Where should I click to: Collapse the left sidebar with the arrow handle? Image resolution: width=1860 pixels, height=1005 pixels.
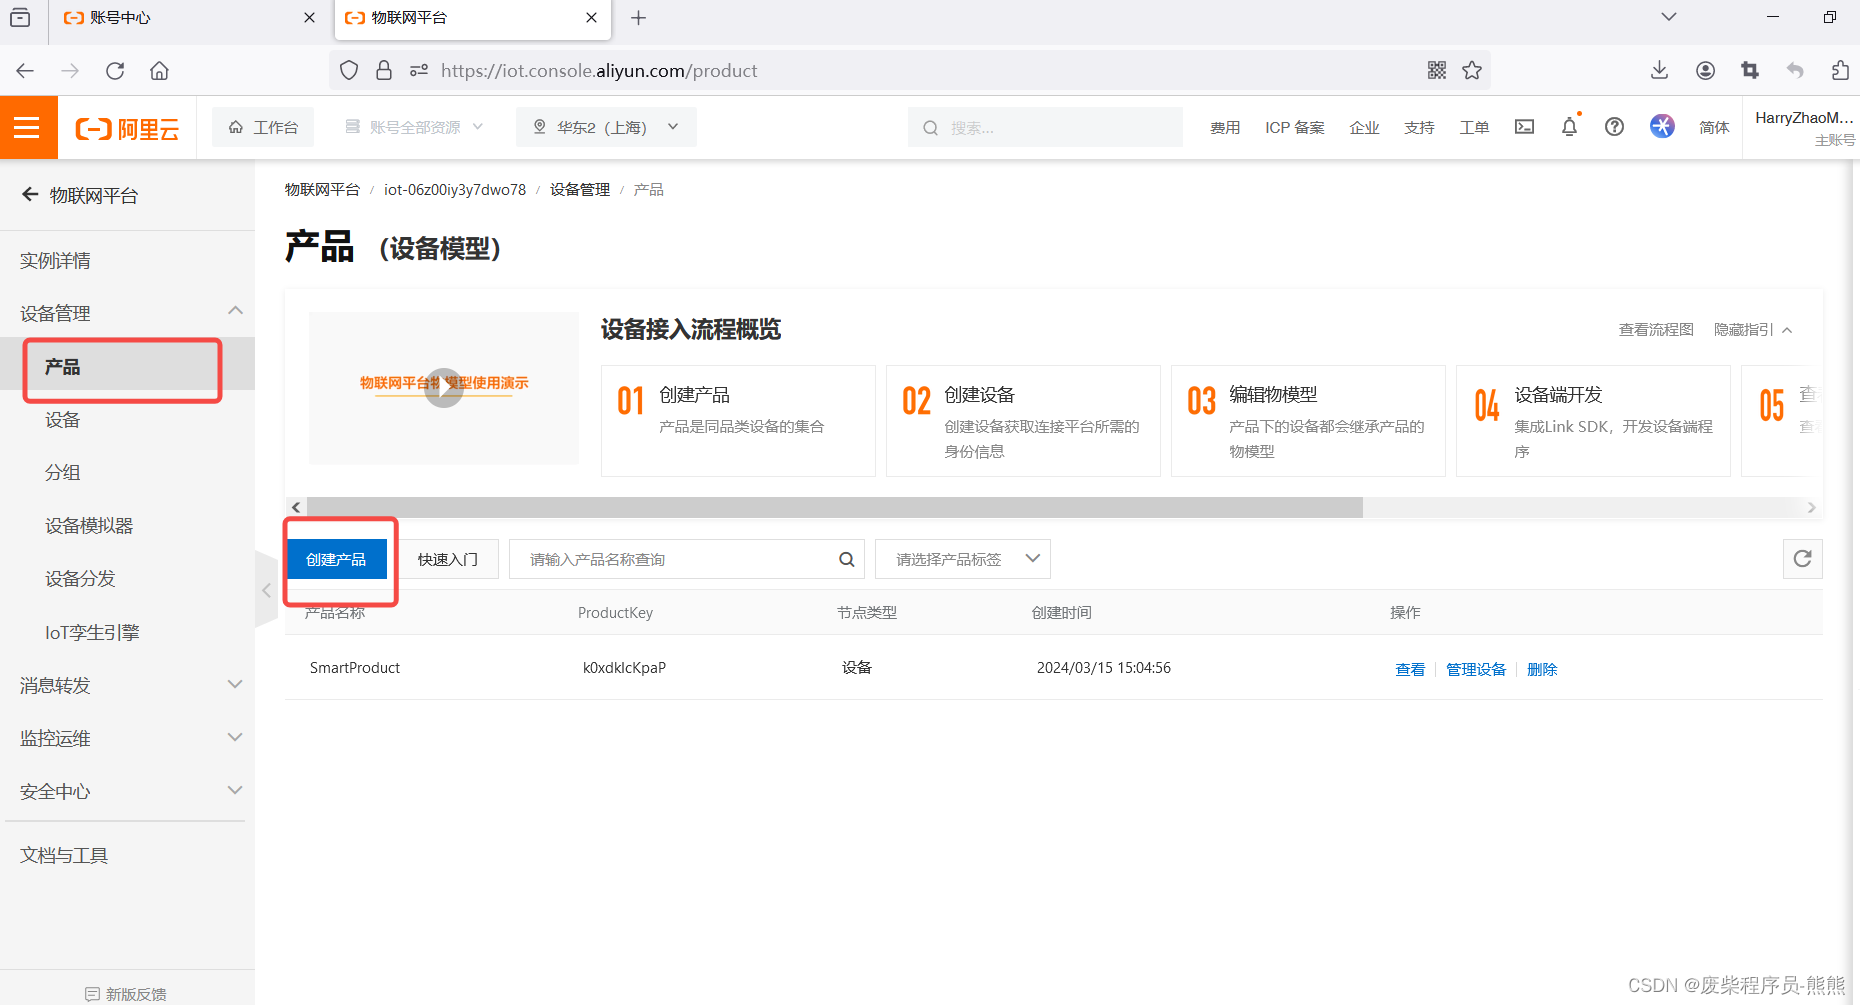tap(266, 590)
